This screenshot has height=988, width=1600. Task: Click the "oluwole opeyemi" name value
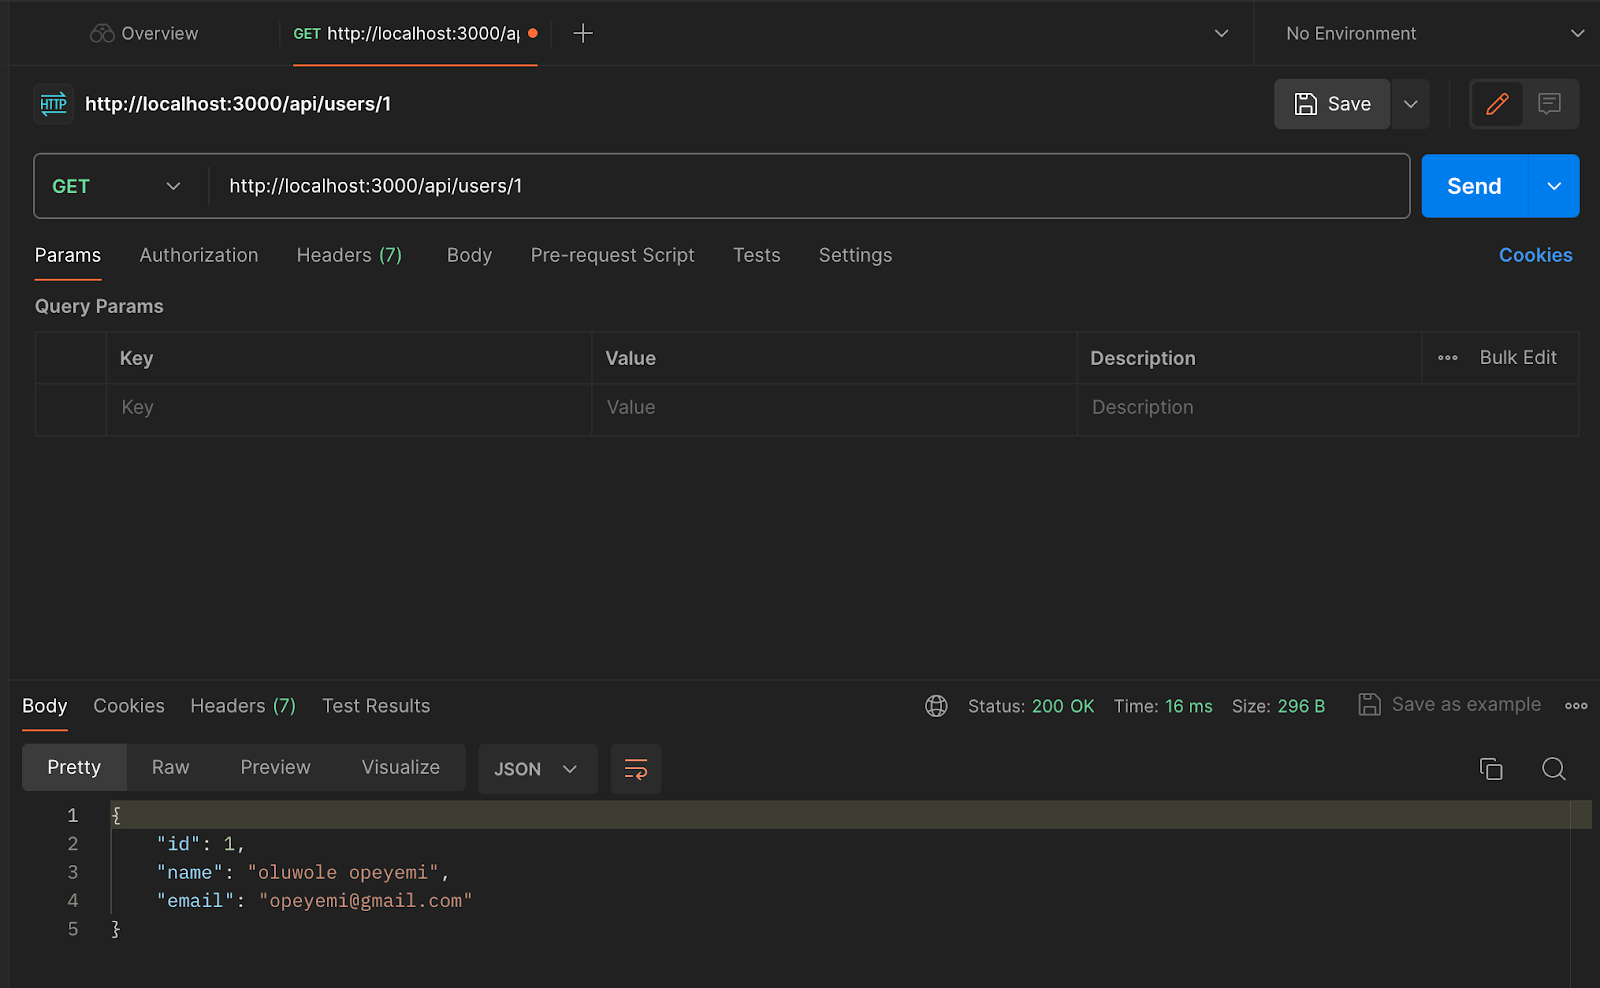click(x=343, y=873)
